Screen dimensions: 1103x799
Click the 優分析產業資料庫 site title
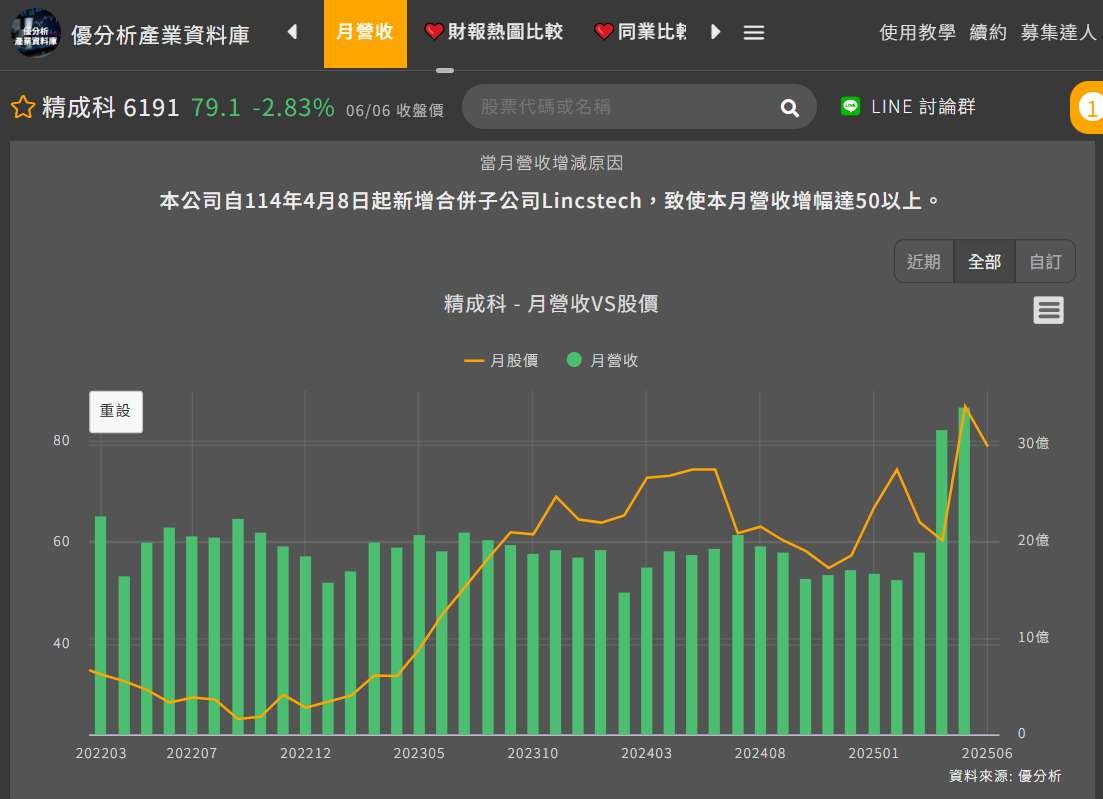160,34
